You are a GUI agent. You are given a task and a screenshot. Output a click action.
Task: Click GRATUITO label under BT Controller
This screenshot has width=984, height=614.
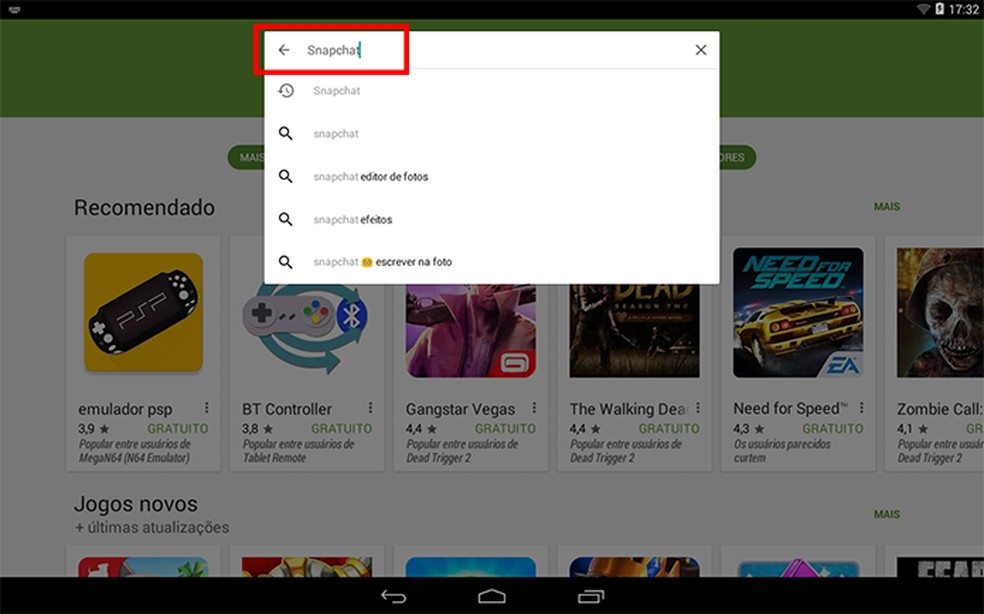tap(341, 429)
